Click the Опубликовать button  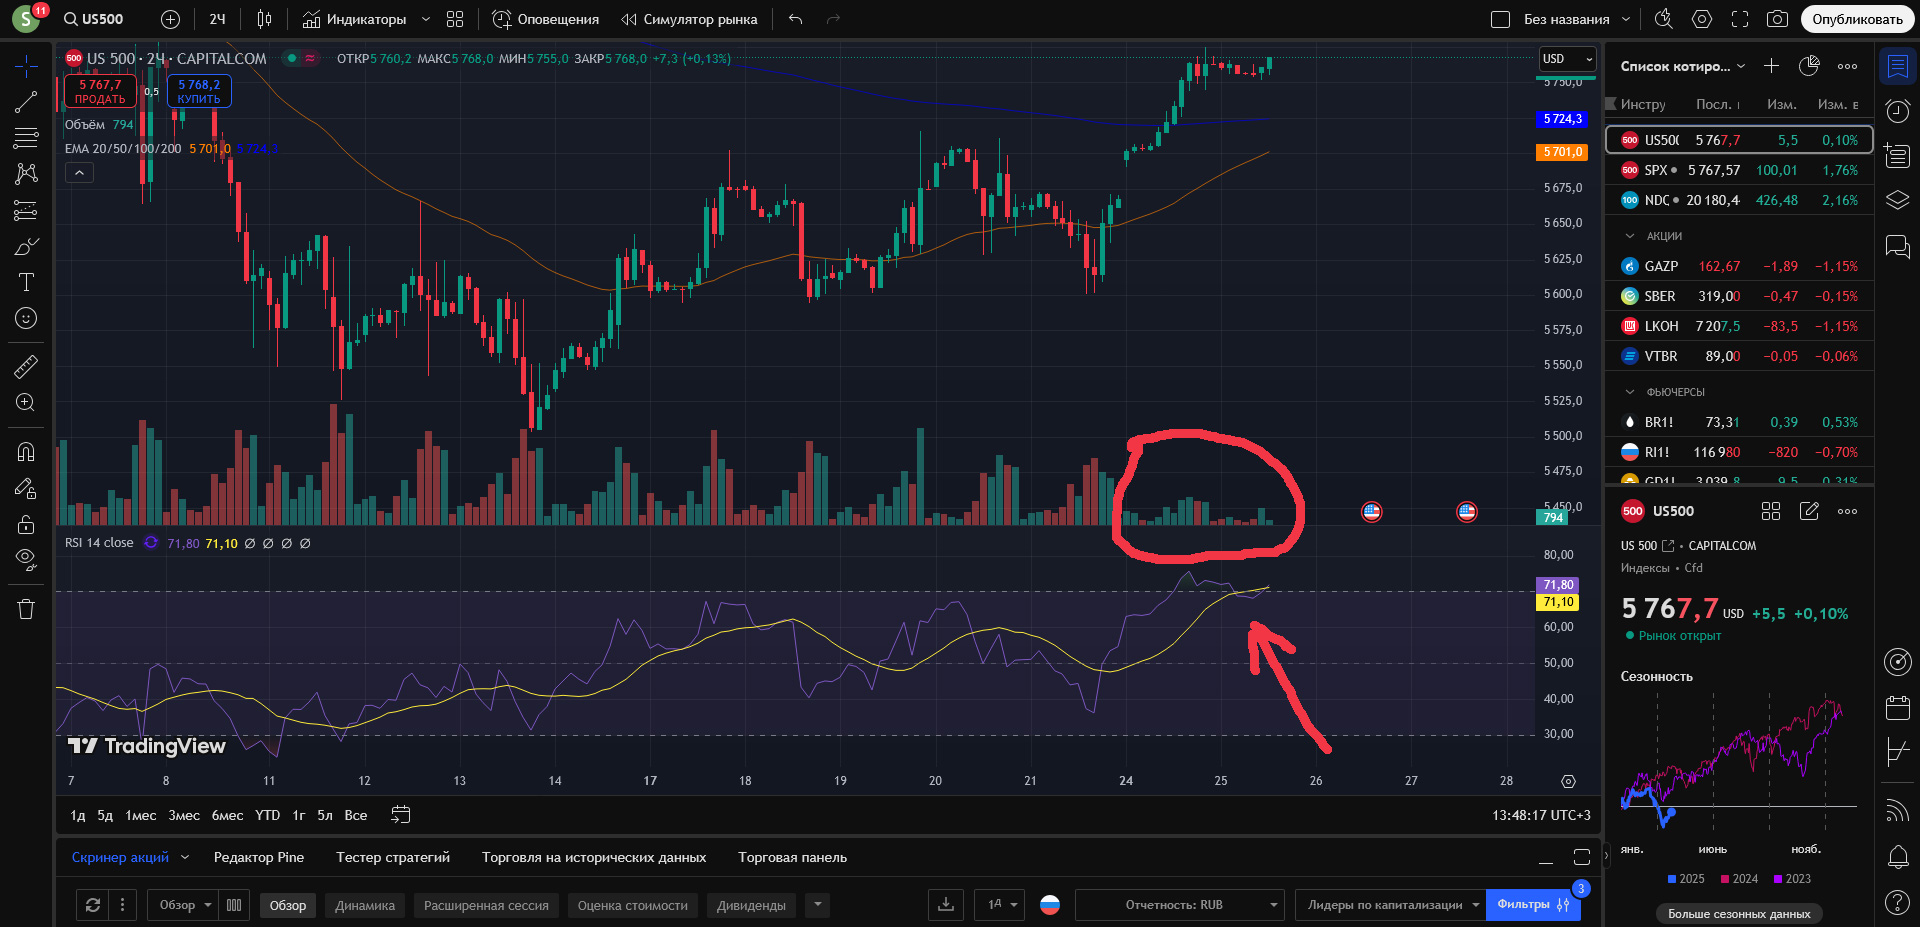pyautogui.click(x=1857, y=19)
